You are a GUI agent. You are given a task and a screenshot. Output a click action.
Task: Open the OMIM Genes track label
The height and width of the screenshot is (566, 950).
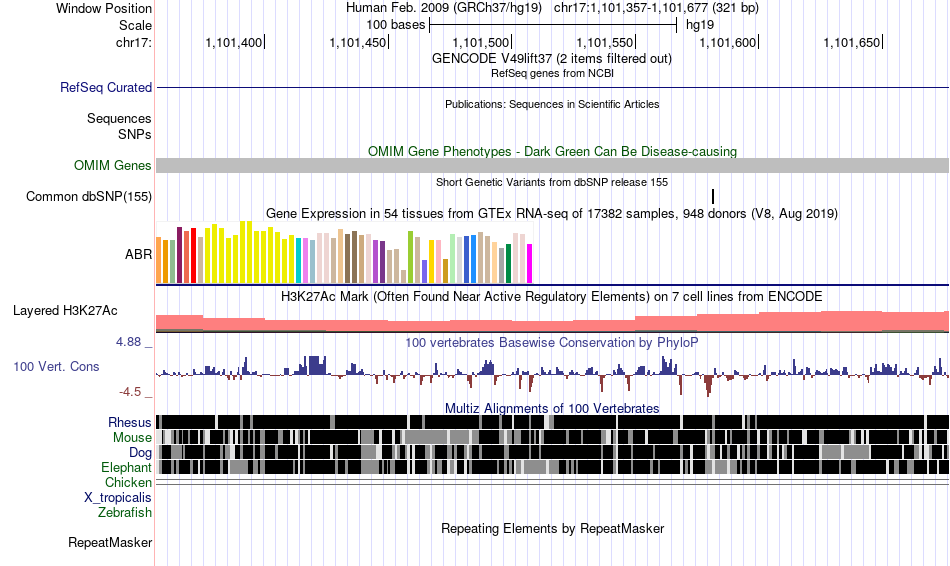[112, 165]
